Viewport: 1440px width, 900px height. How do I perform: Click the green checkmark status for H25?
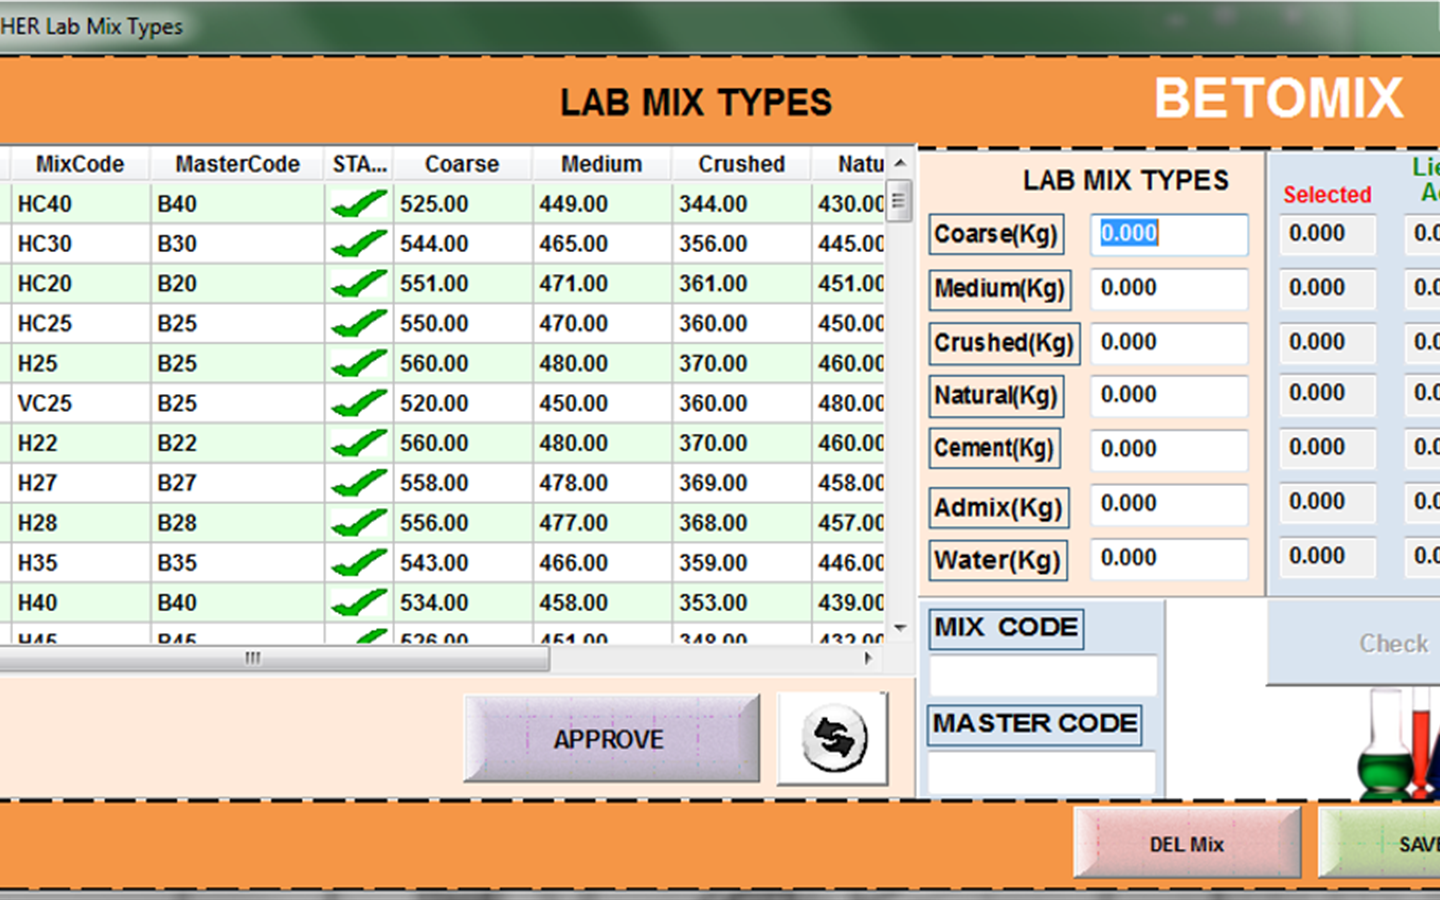pos(359,364)
